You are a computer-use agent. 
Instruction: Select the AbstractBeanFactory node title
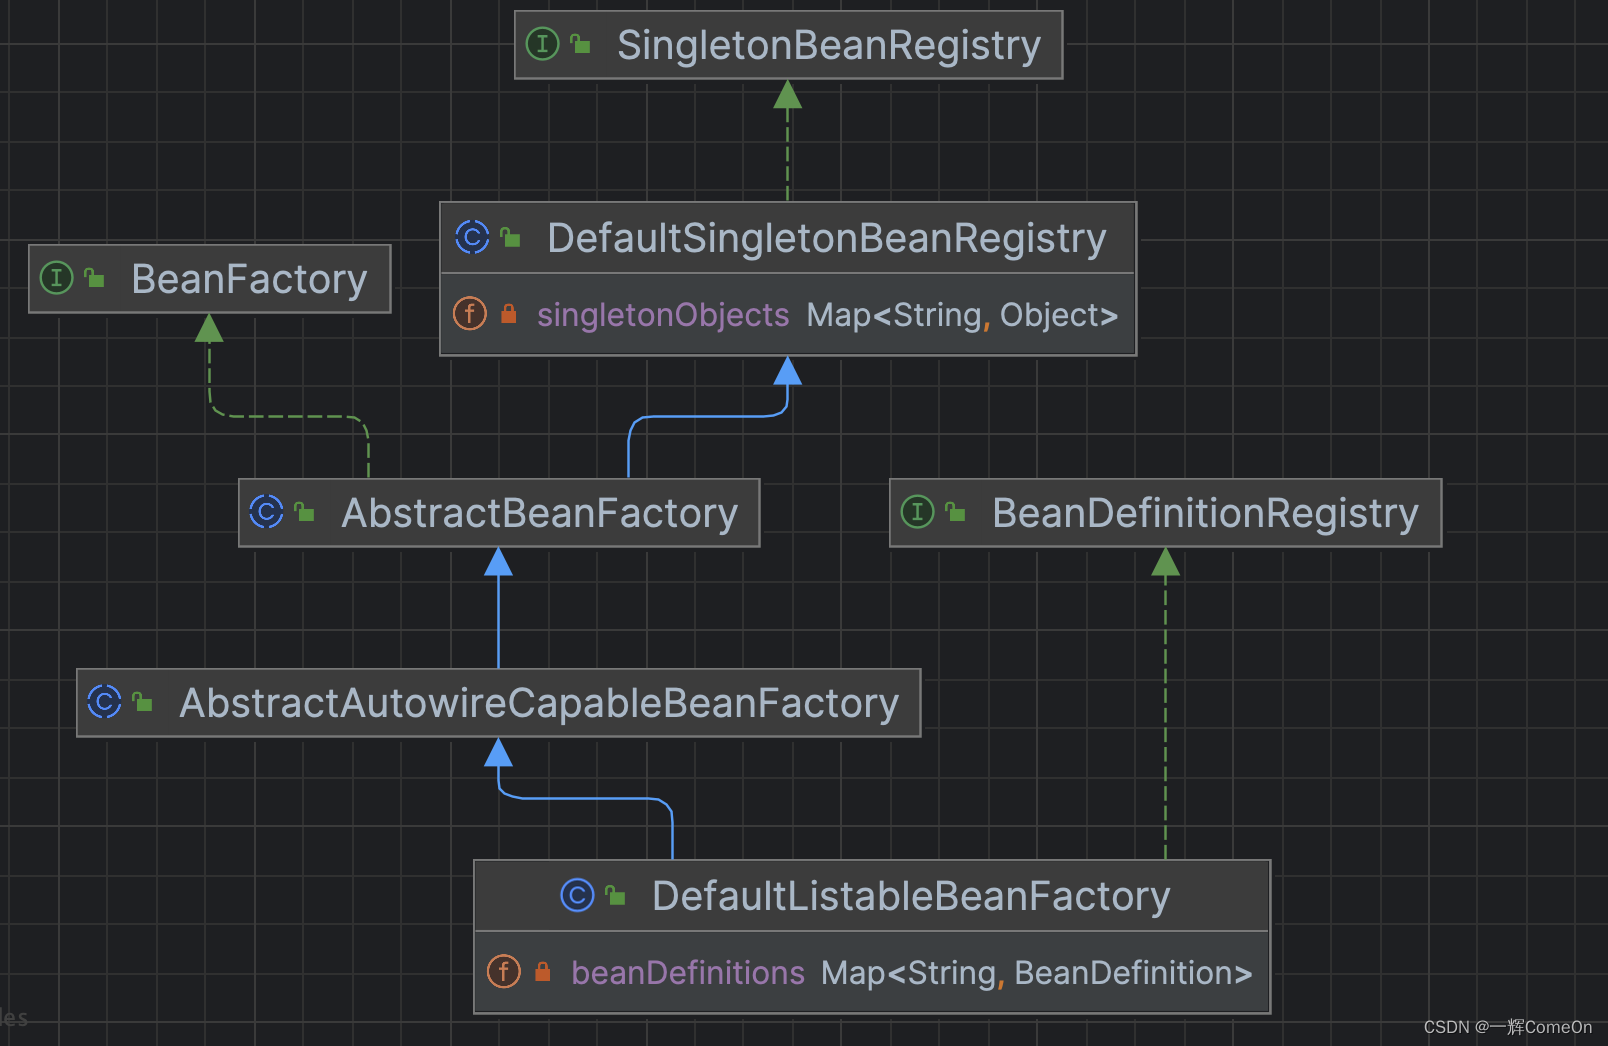click(x=539, y=513)
